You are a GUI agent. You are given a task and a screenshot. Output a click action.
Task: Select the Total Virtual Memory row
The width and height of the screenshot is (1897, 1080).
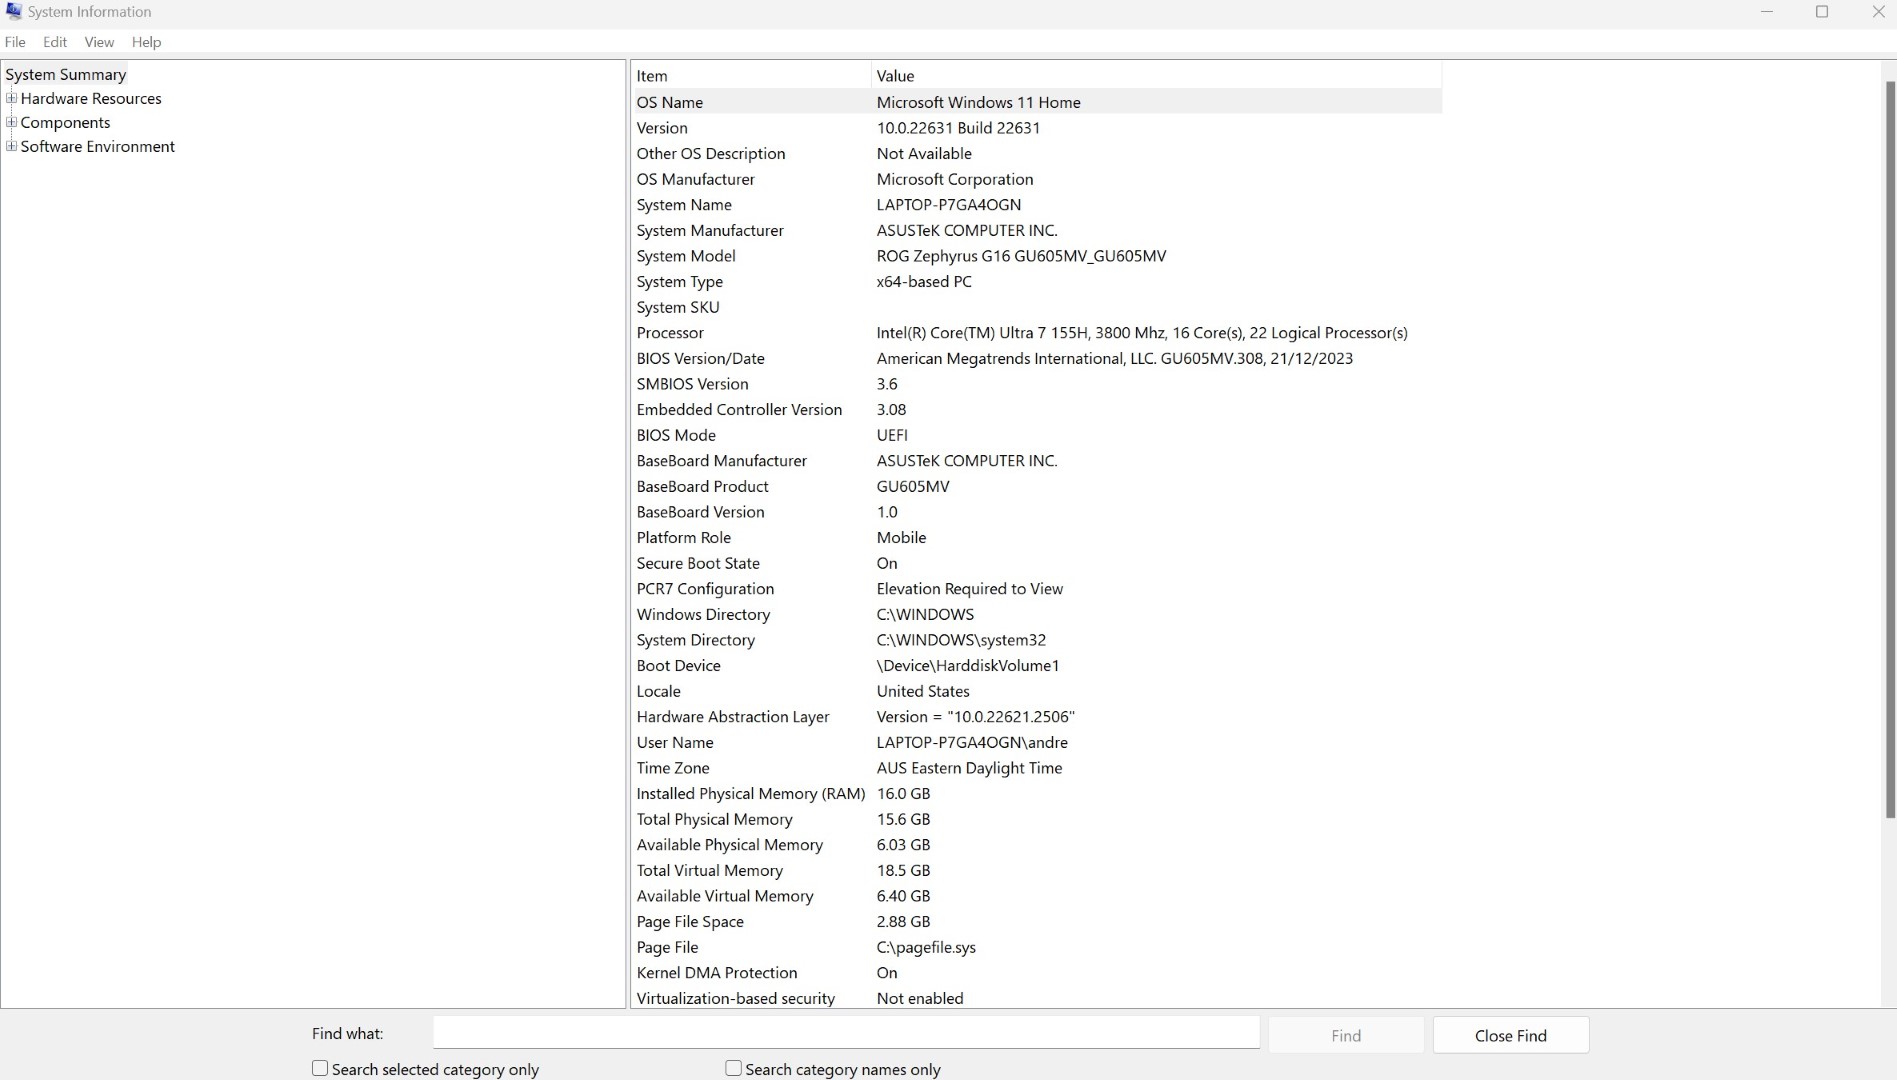tap(1037, 870)
